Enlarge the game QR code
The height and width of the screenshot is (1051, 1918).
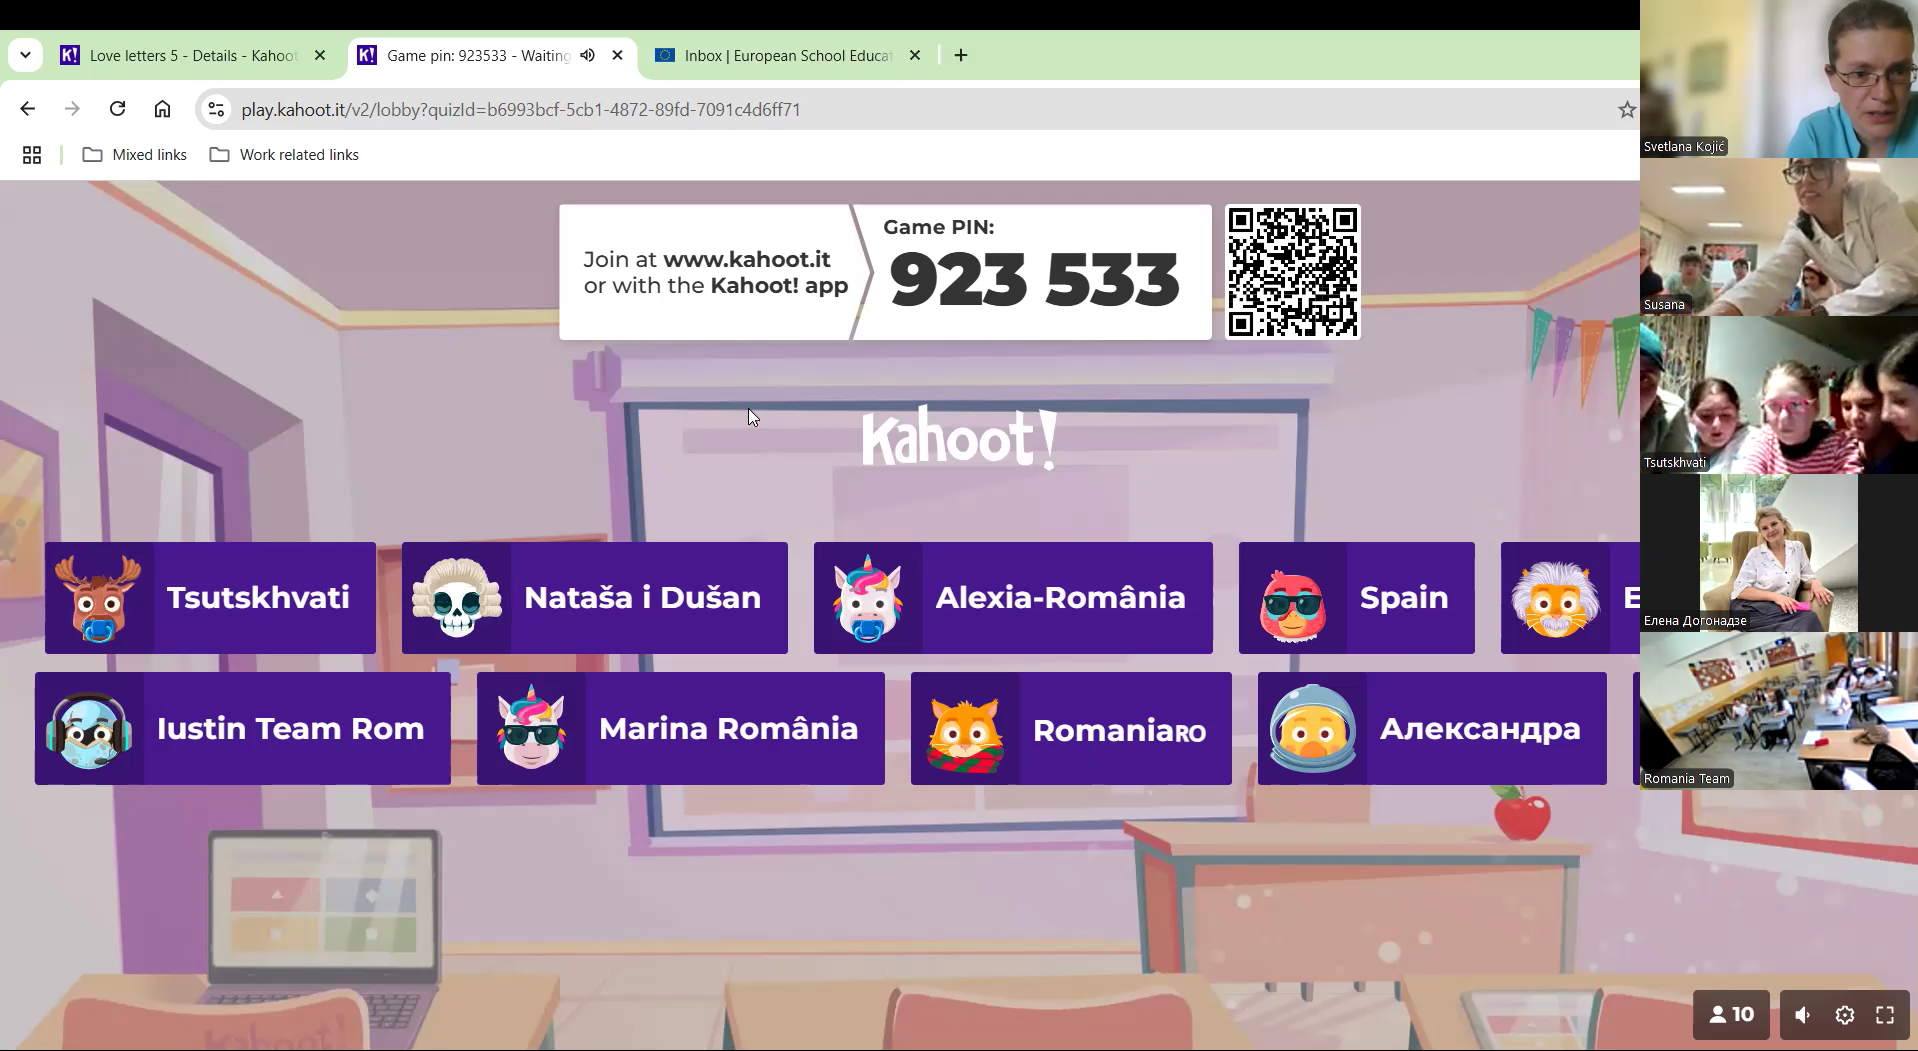click(x=1292, y=272)
